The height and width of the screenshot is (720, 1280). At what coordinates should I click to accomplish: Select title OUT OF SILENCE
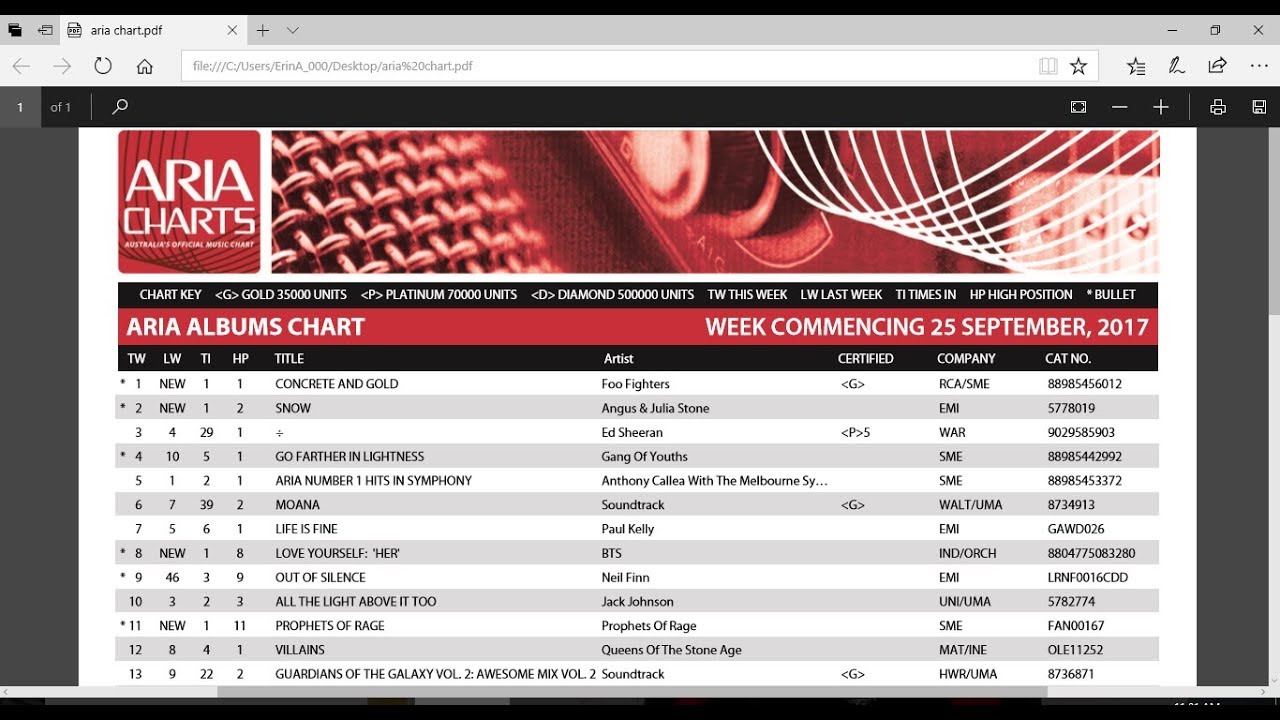point(321,577)
